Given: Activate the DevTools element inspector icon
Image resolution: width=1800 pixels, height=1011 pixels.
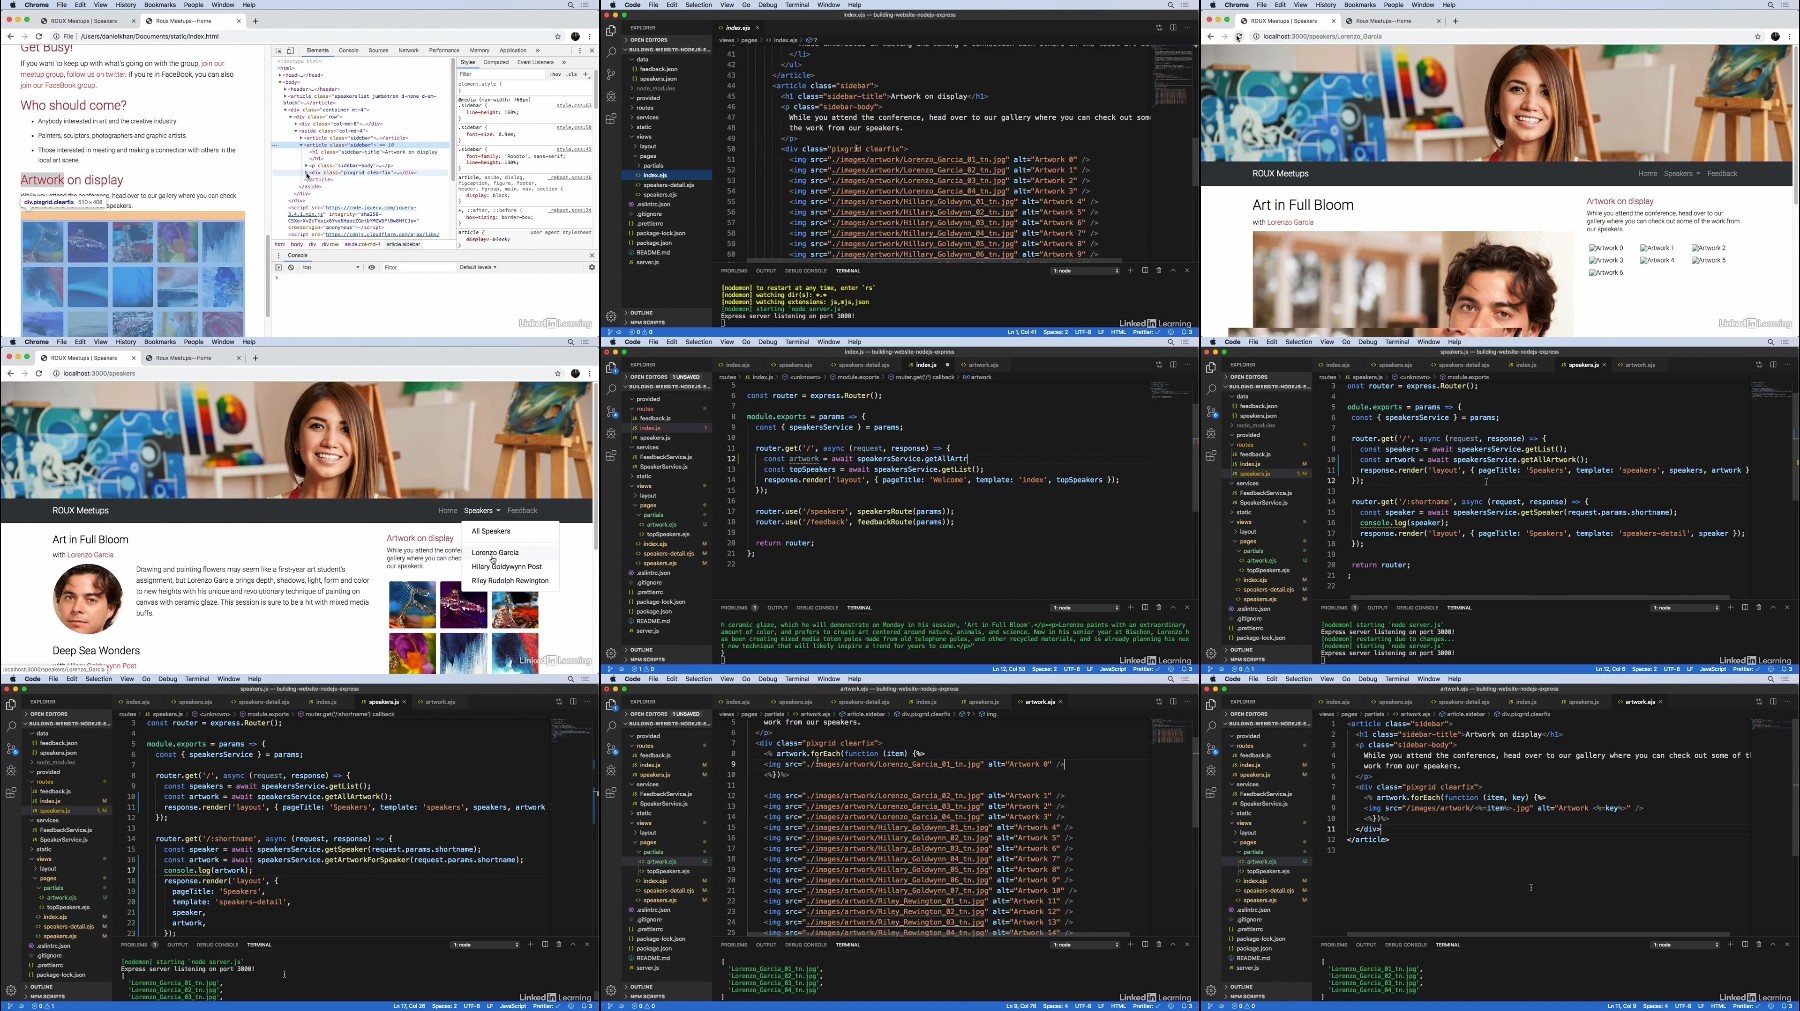Looking at the screenshot, I should (x=278, y=50).
